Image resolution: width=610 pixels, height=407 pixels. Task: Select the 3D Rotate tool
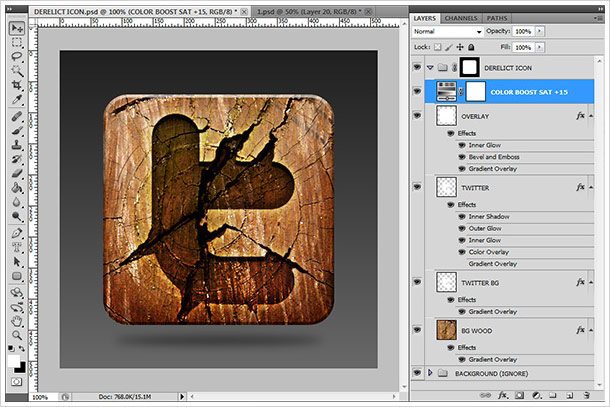16,293
